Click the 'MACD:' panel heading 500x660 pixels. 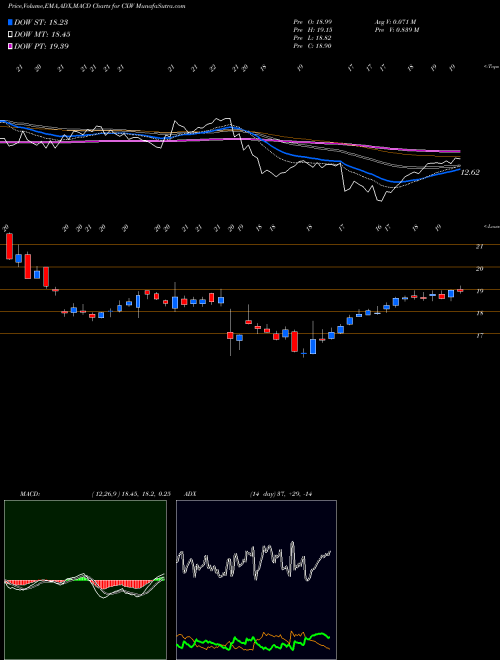29,494
